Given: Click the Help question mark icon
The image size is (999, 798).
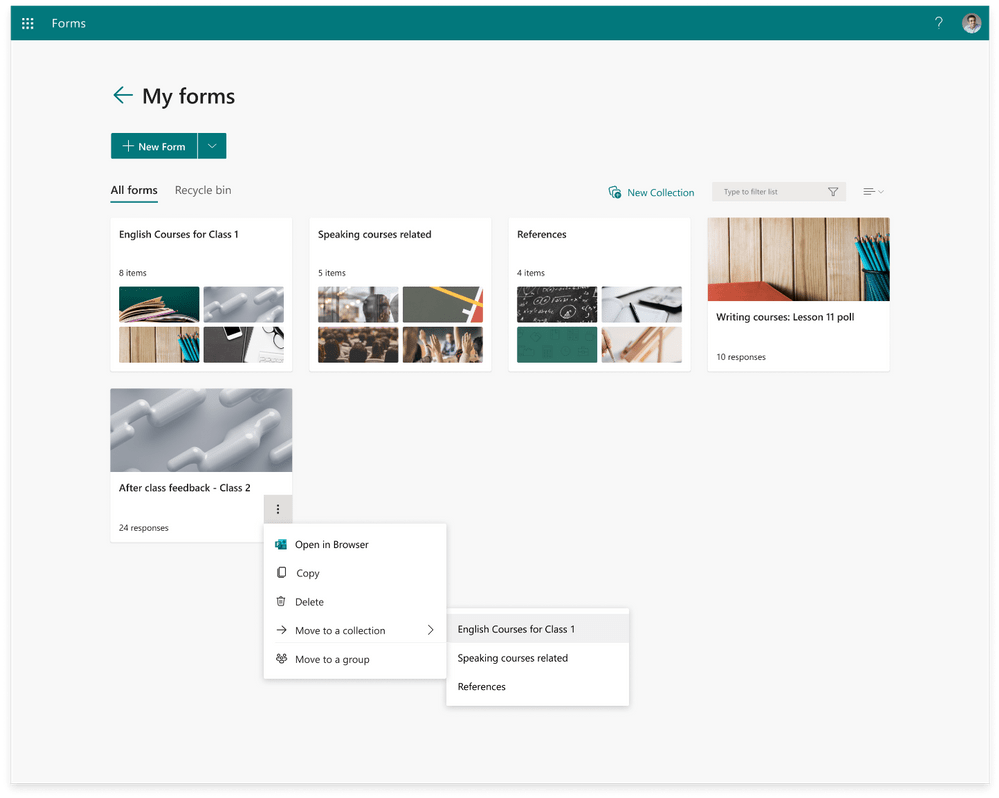Looking at the screenshot, I should coord(938,22).
